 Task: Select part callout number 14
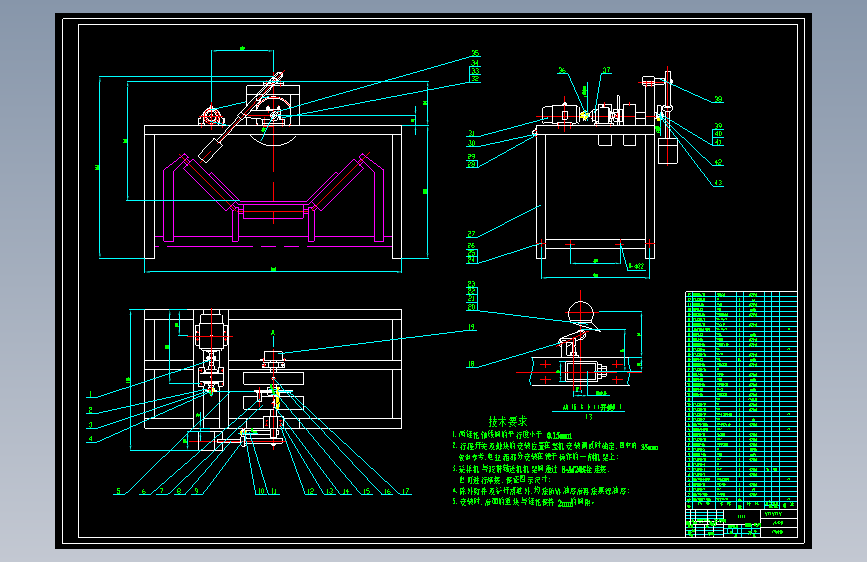[347, 491]
